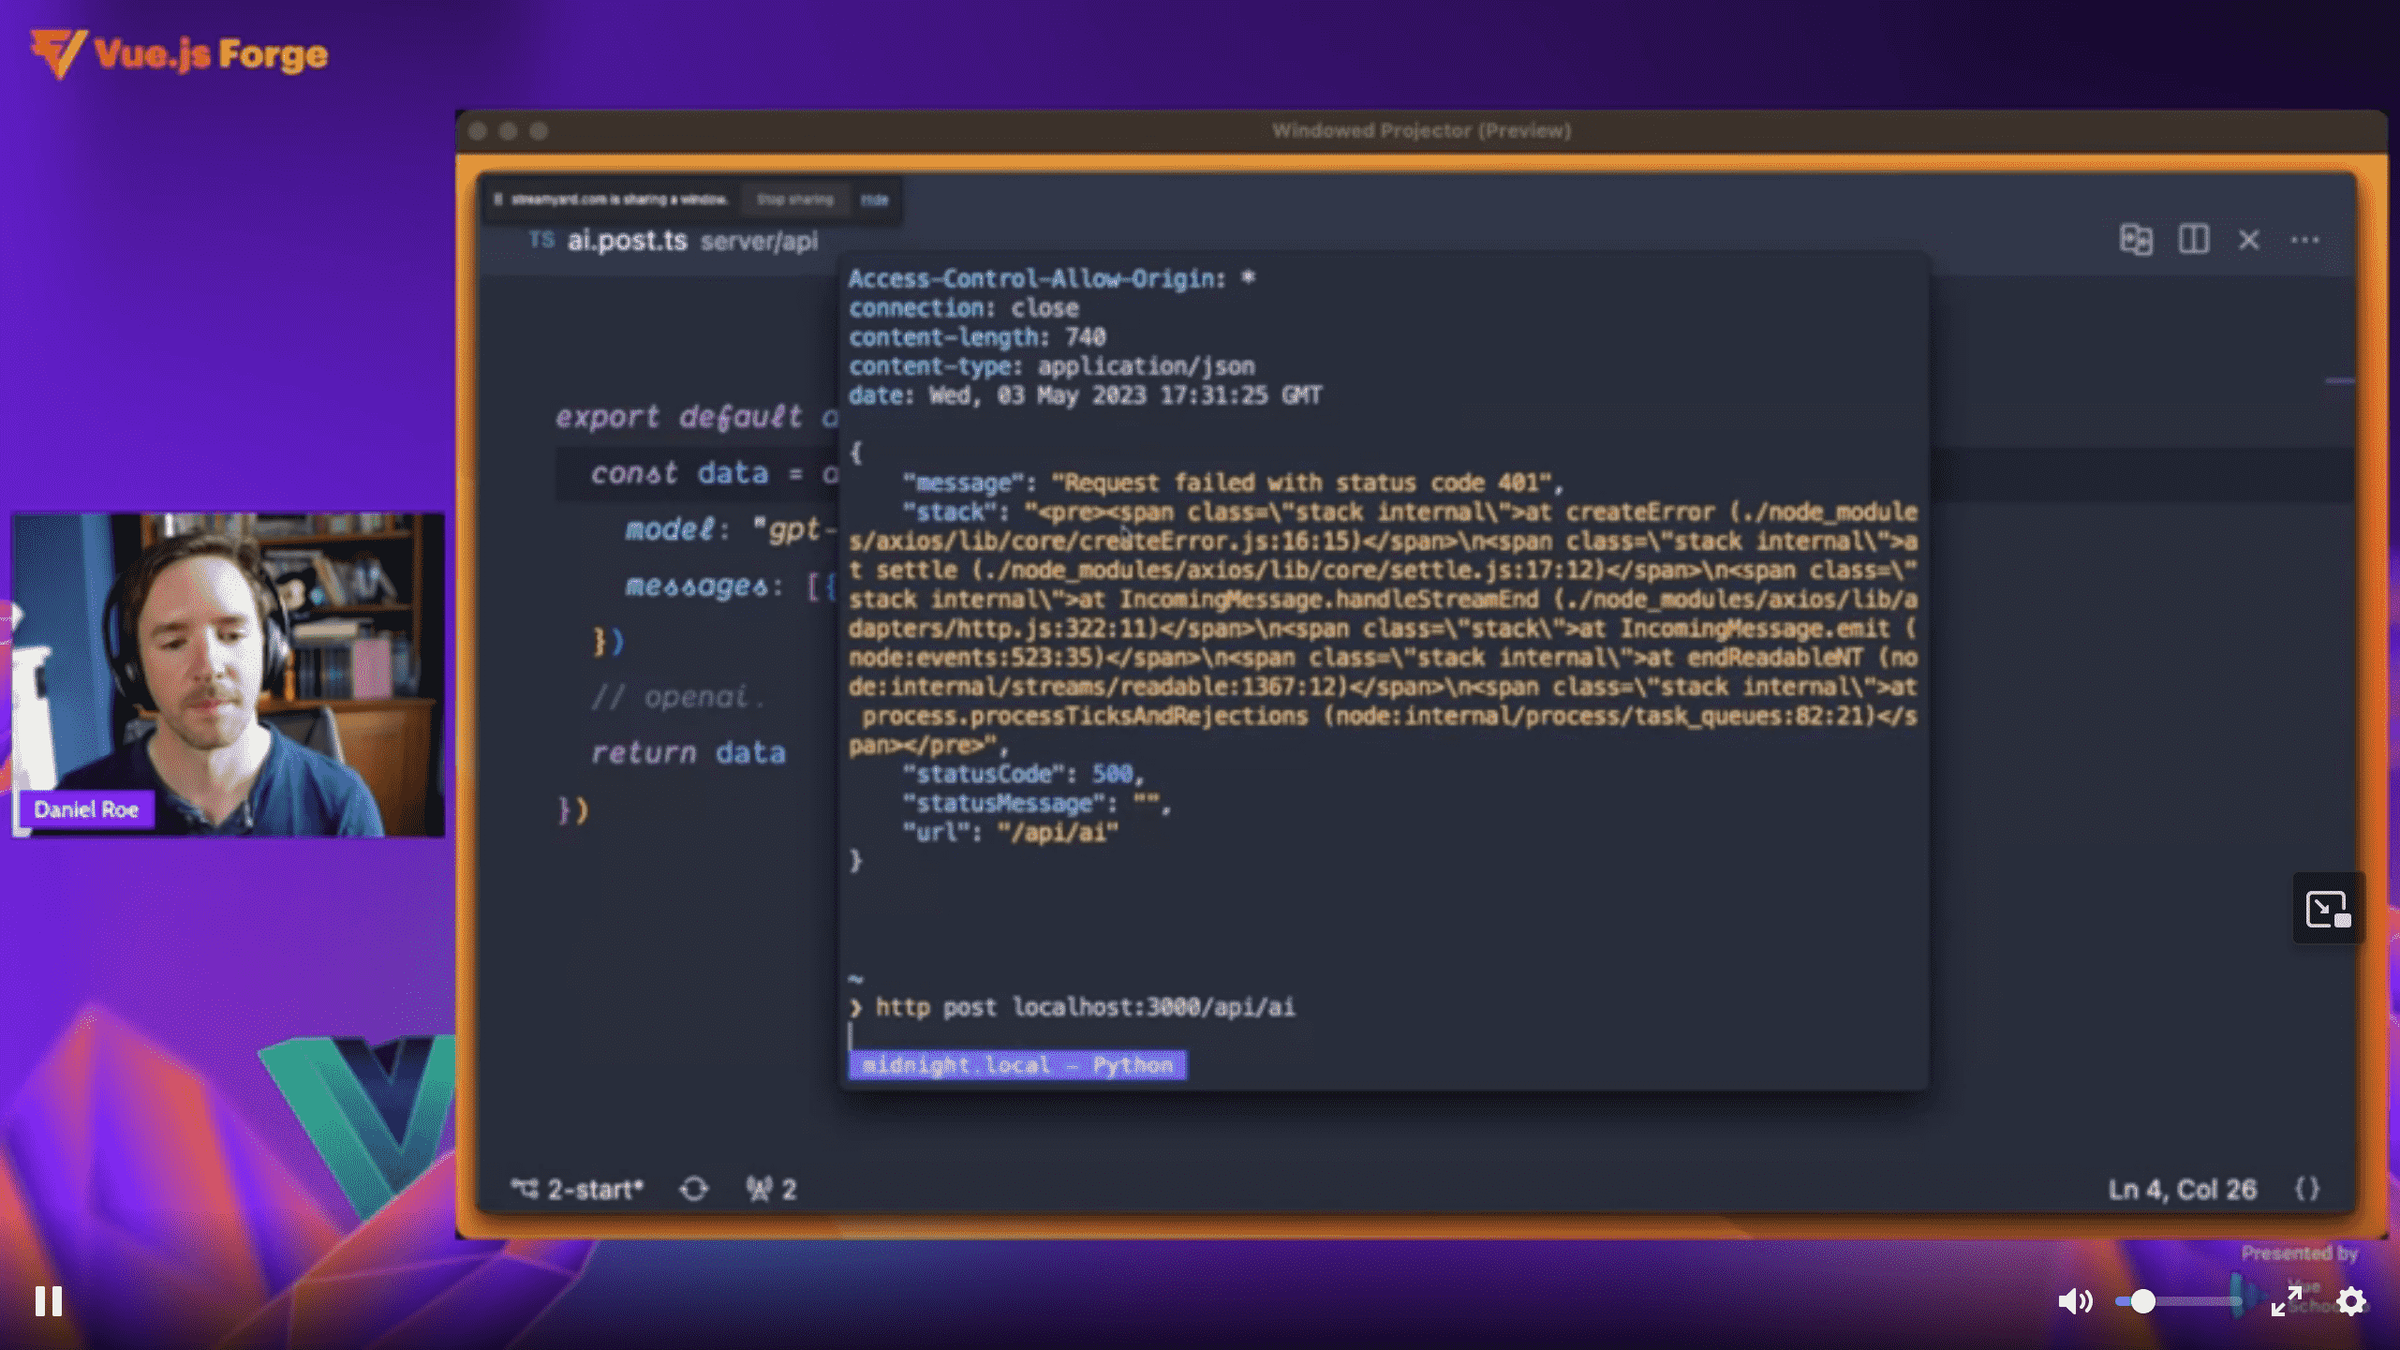
Task: Open the editor more actions ellipsis menu
Action: [2305, 240]
